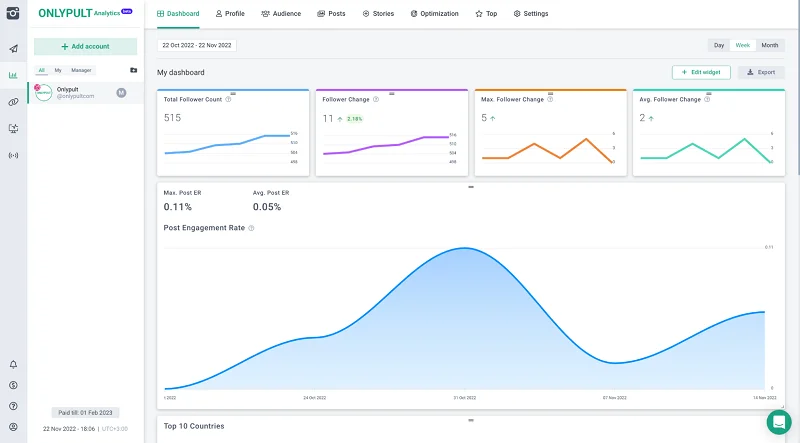Open the paper plane publishing icon in sidebar

(x=13, y=48)
